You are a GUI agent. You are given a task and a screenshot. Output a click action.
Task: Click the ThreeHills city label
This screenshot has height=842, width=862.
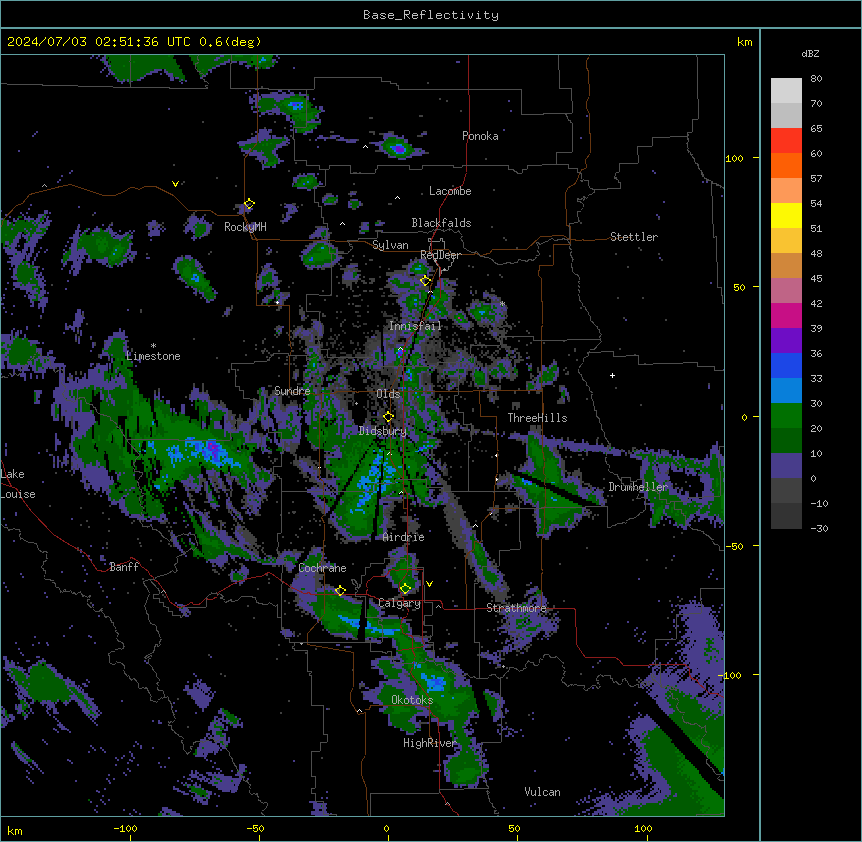click(x=537, y=418)
